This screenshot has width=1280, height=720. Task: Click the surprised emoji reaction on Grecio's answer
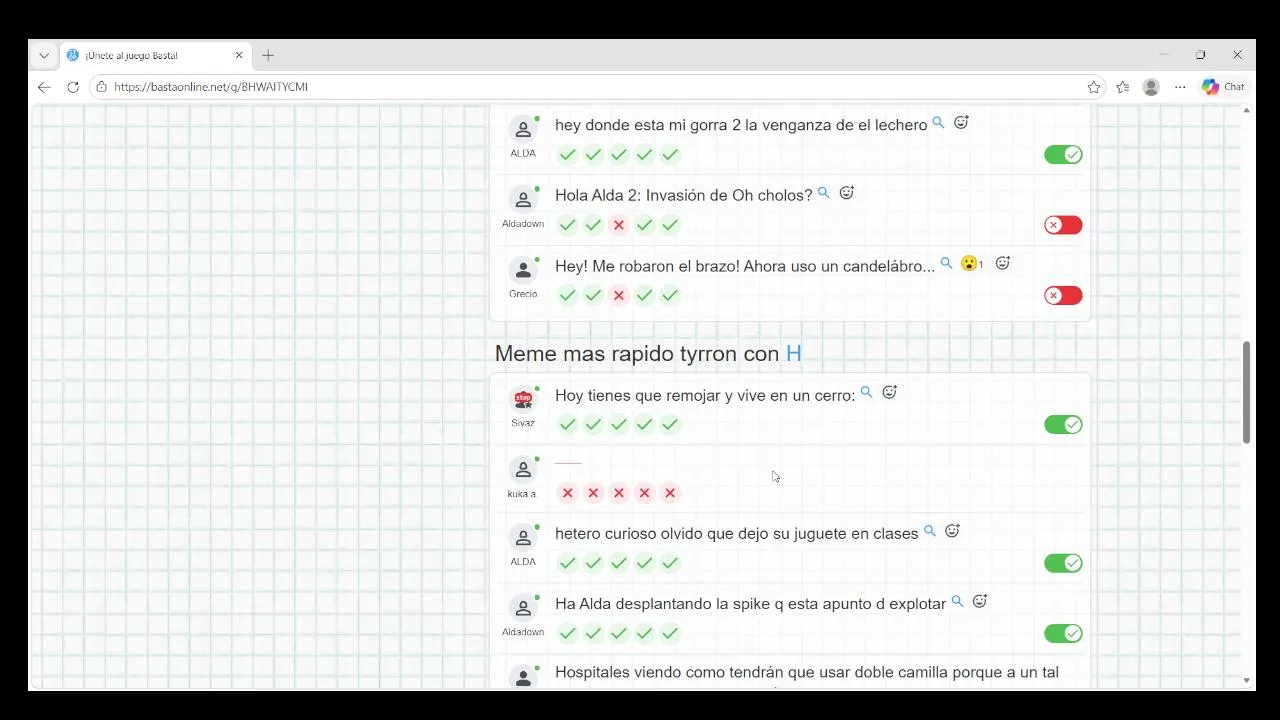pyautogui.click(x=971, y=264)
